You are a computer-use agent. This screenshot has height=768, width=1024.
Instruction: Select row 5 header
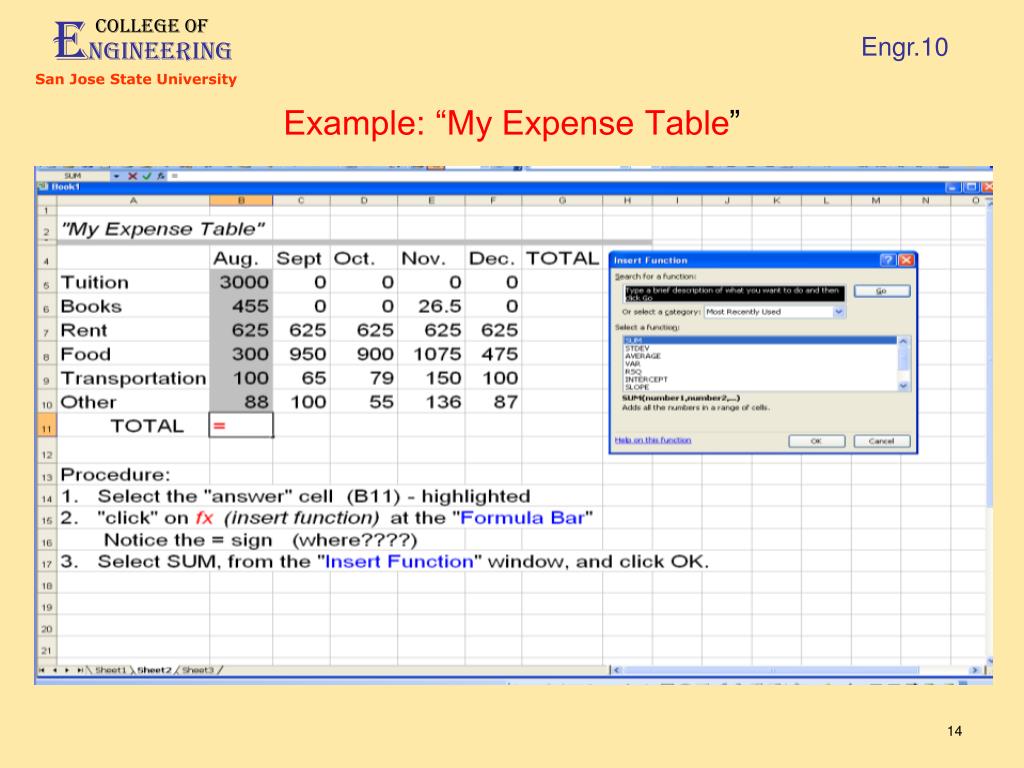click(x=46, y=283)
